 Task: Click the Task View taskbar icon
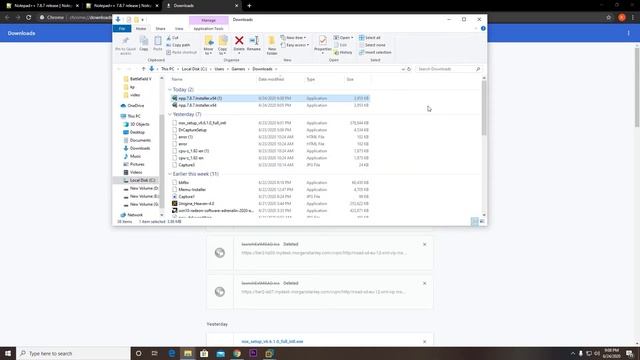tap(155, 353)
